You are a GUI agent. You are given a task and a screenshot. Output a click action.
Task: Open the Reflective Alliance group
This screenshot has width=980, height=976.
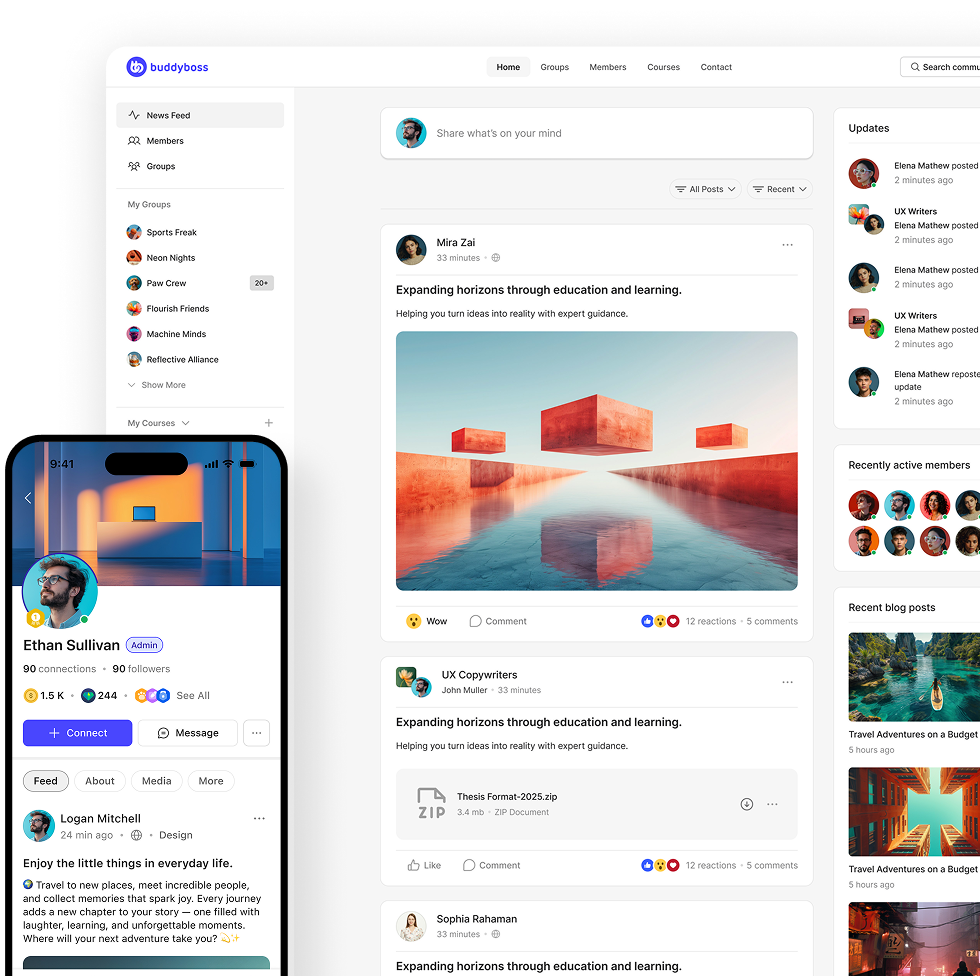(173, 359)
